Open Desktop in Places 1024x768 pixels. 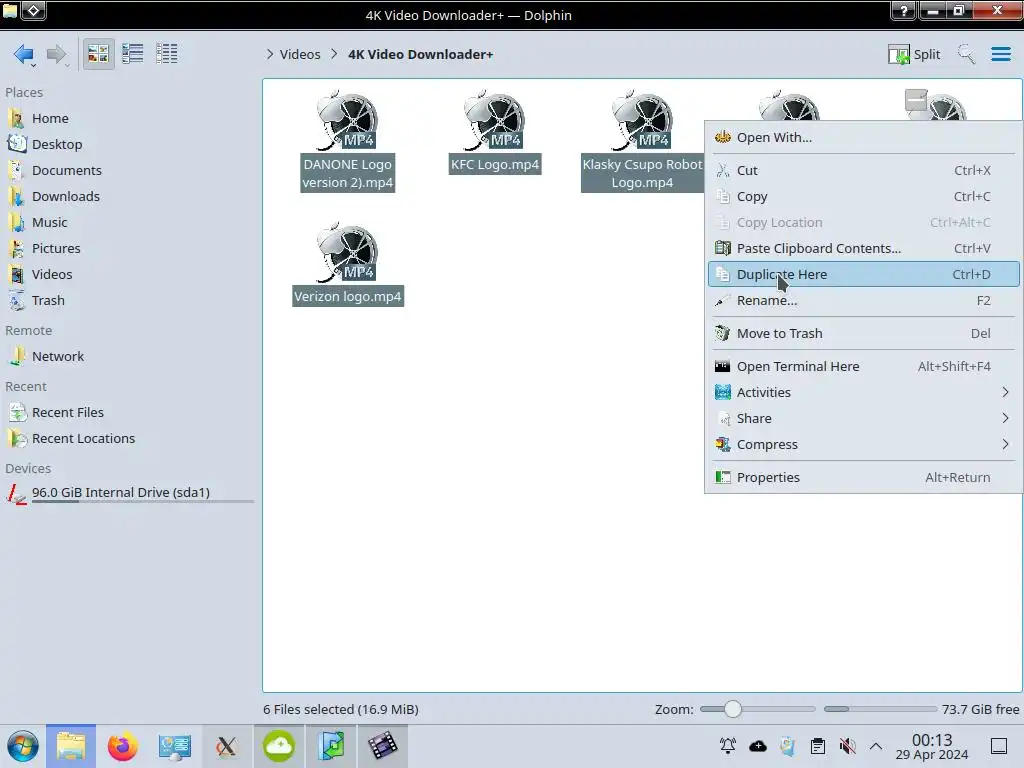(x=57, y=144)
